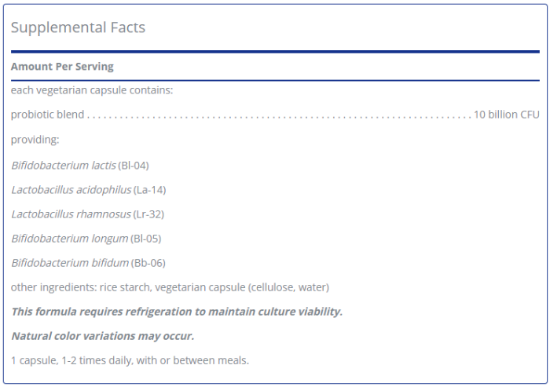Click 'Natural color variations may occur' text

(x=103, y=336)
